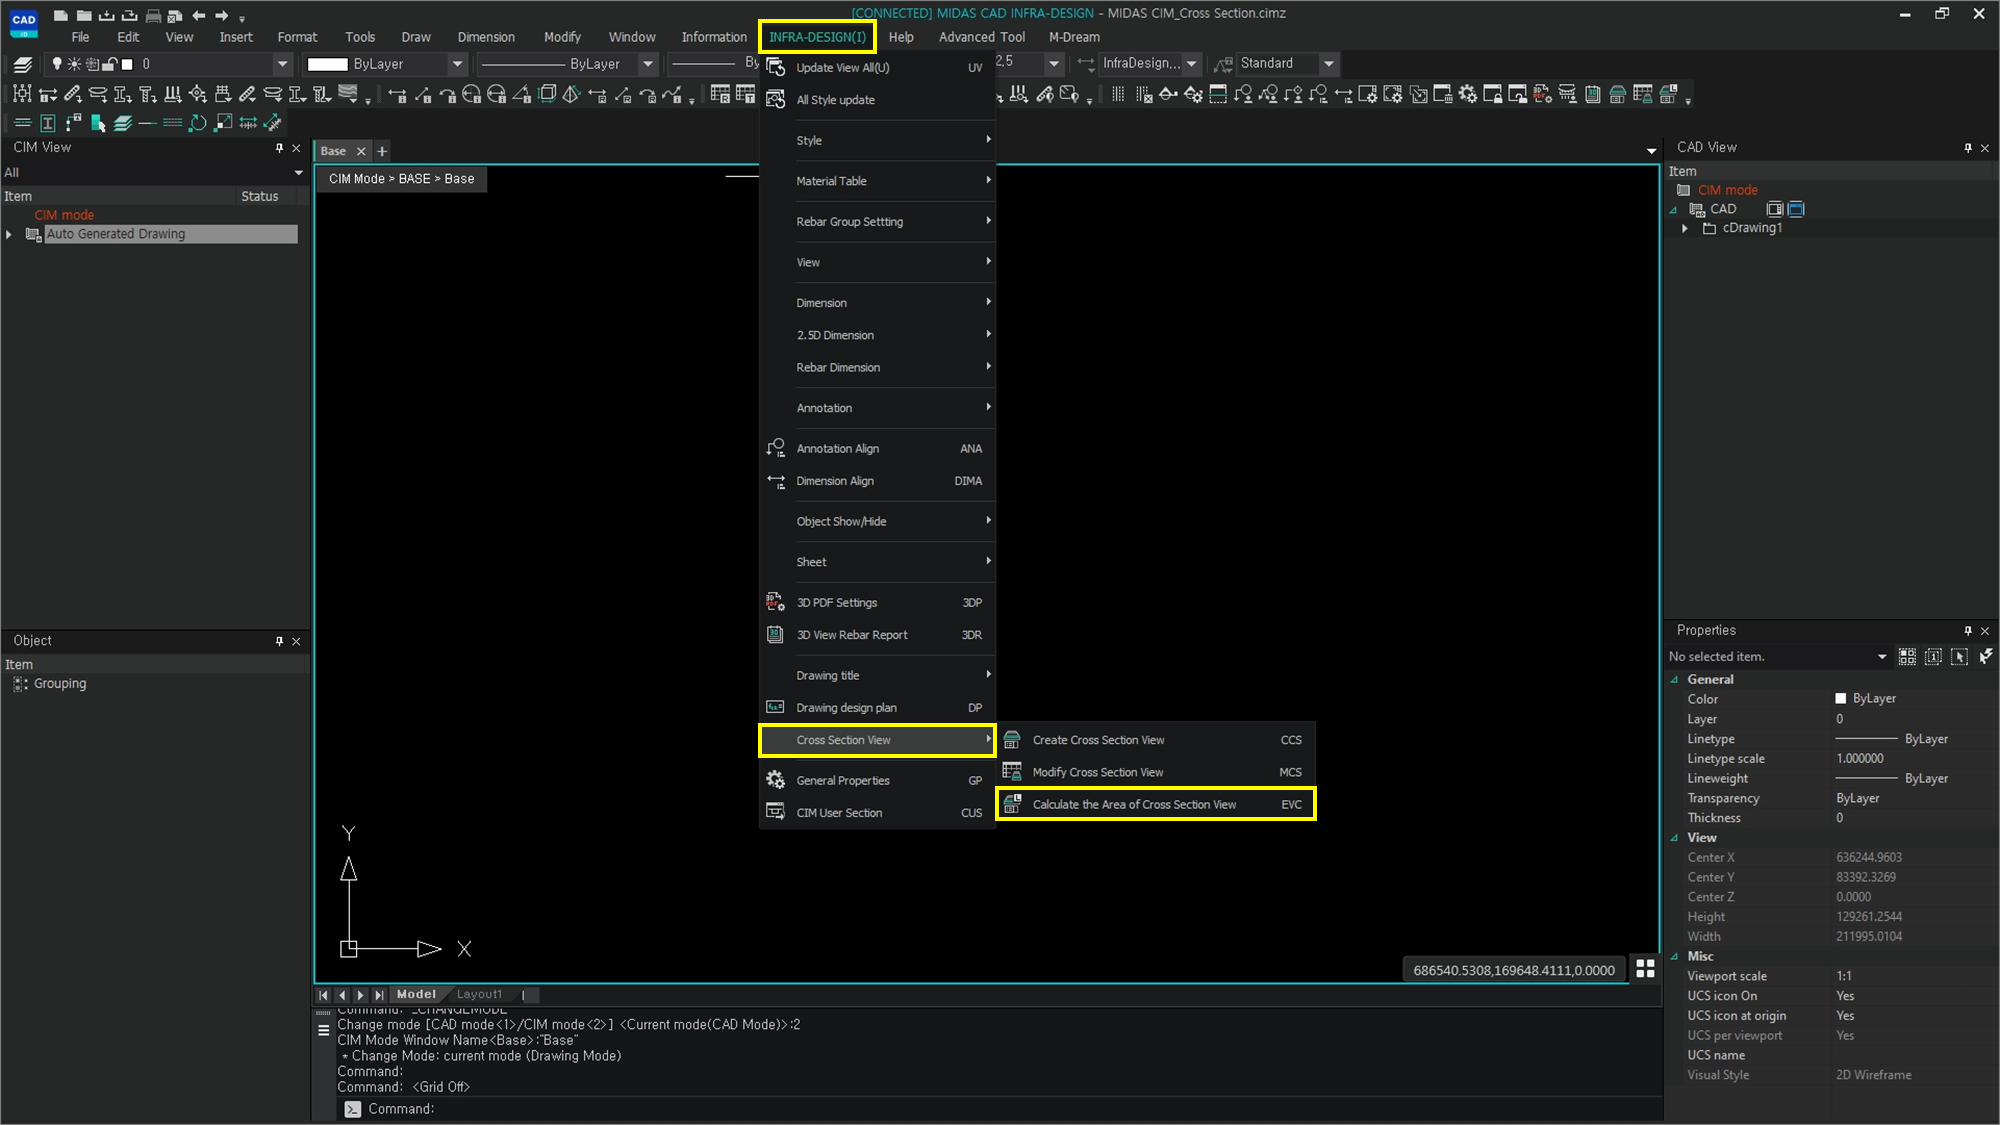Click the drawing tabs list arrow above the canvas

(1651, 151)
